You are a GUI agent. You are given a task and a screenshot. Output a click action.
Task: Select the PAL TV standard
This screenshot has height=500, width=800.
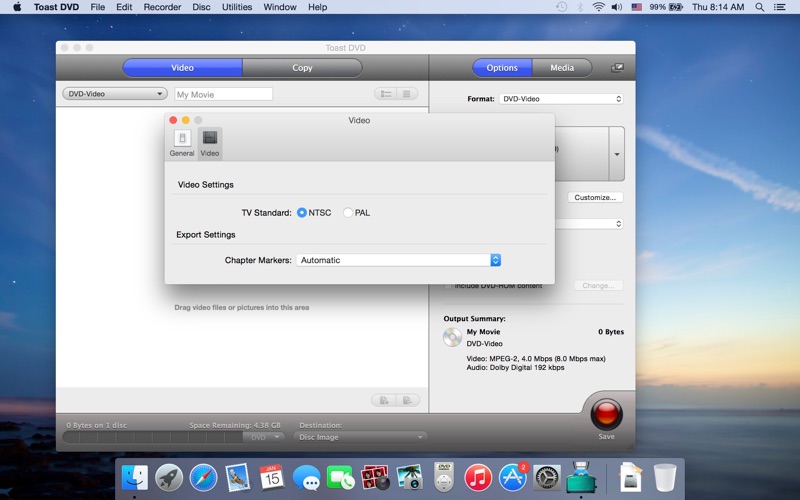click(348, 213)
